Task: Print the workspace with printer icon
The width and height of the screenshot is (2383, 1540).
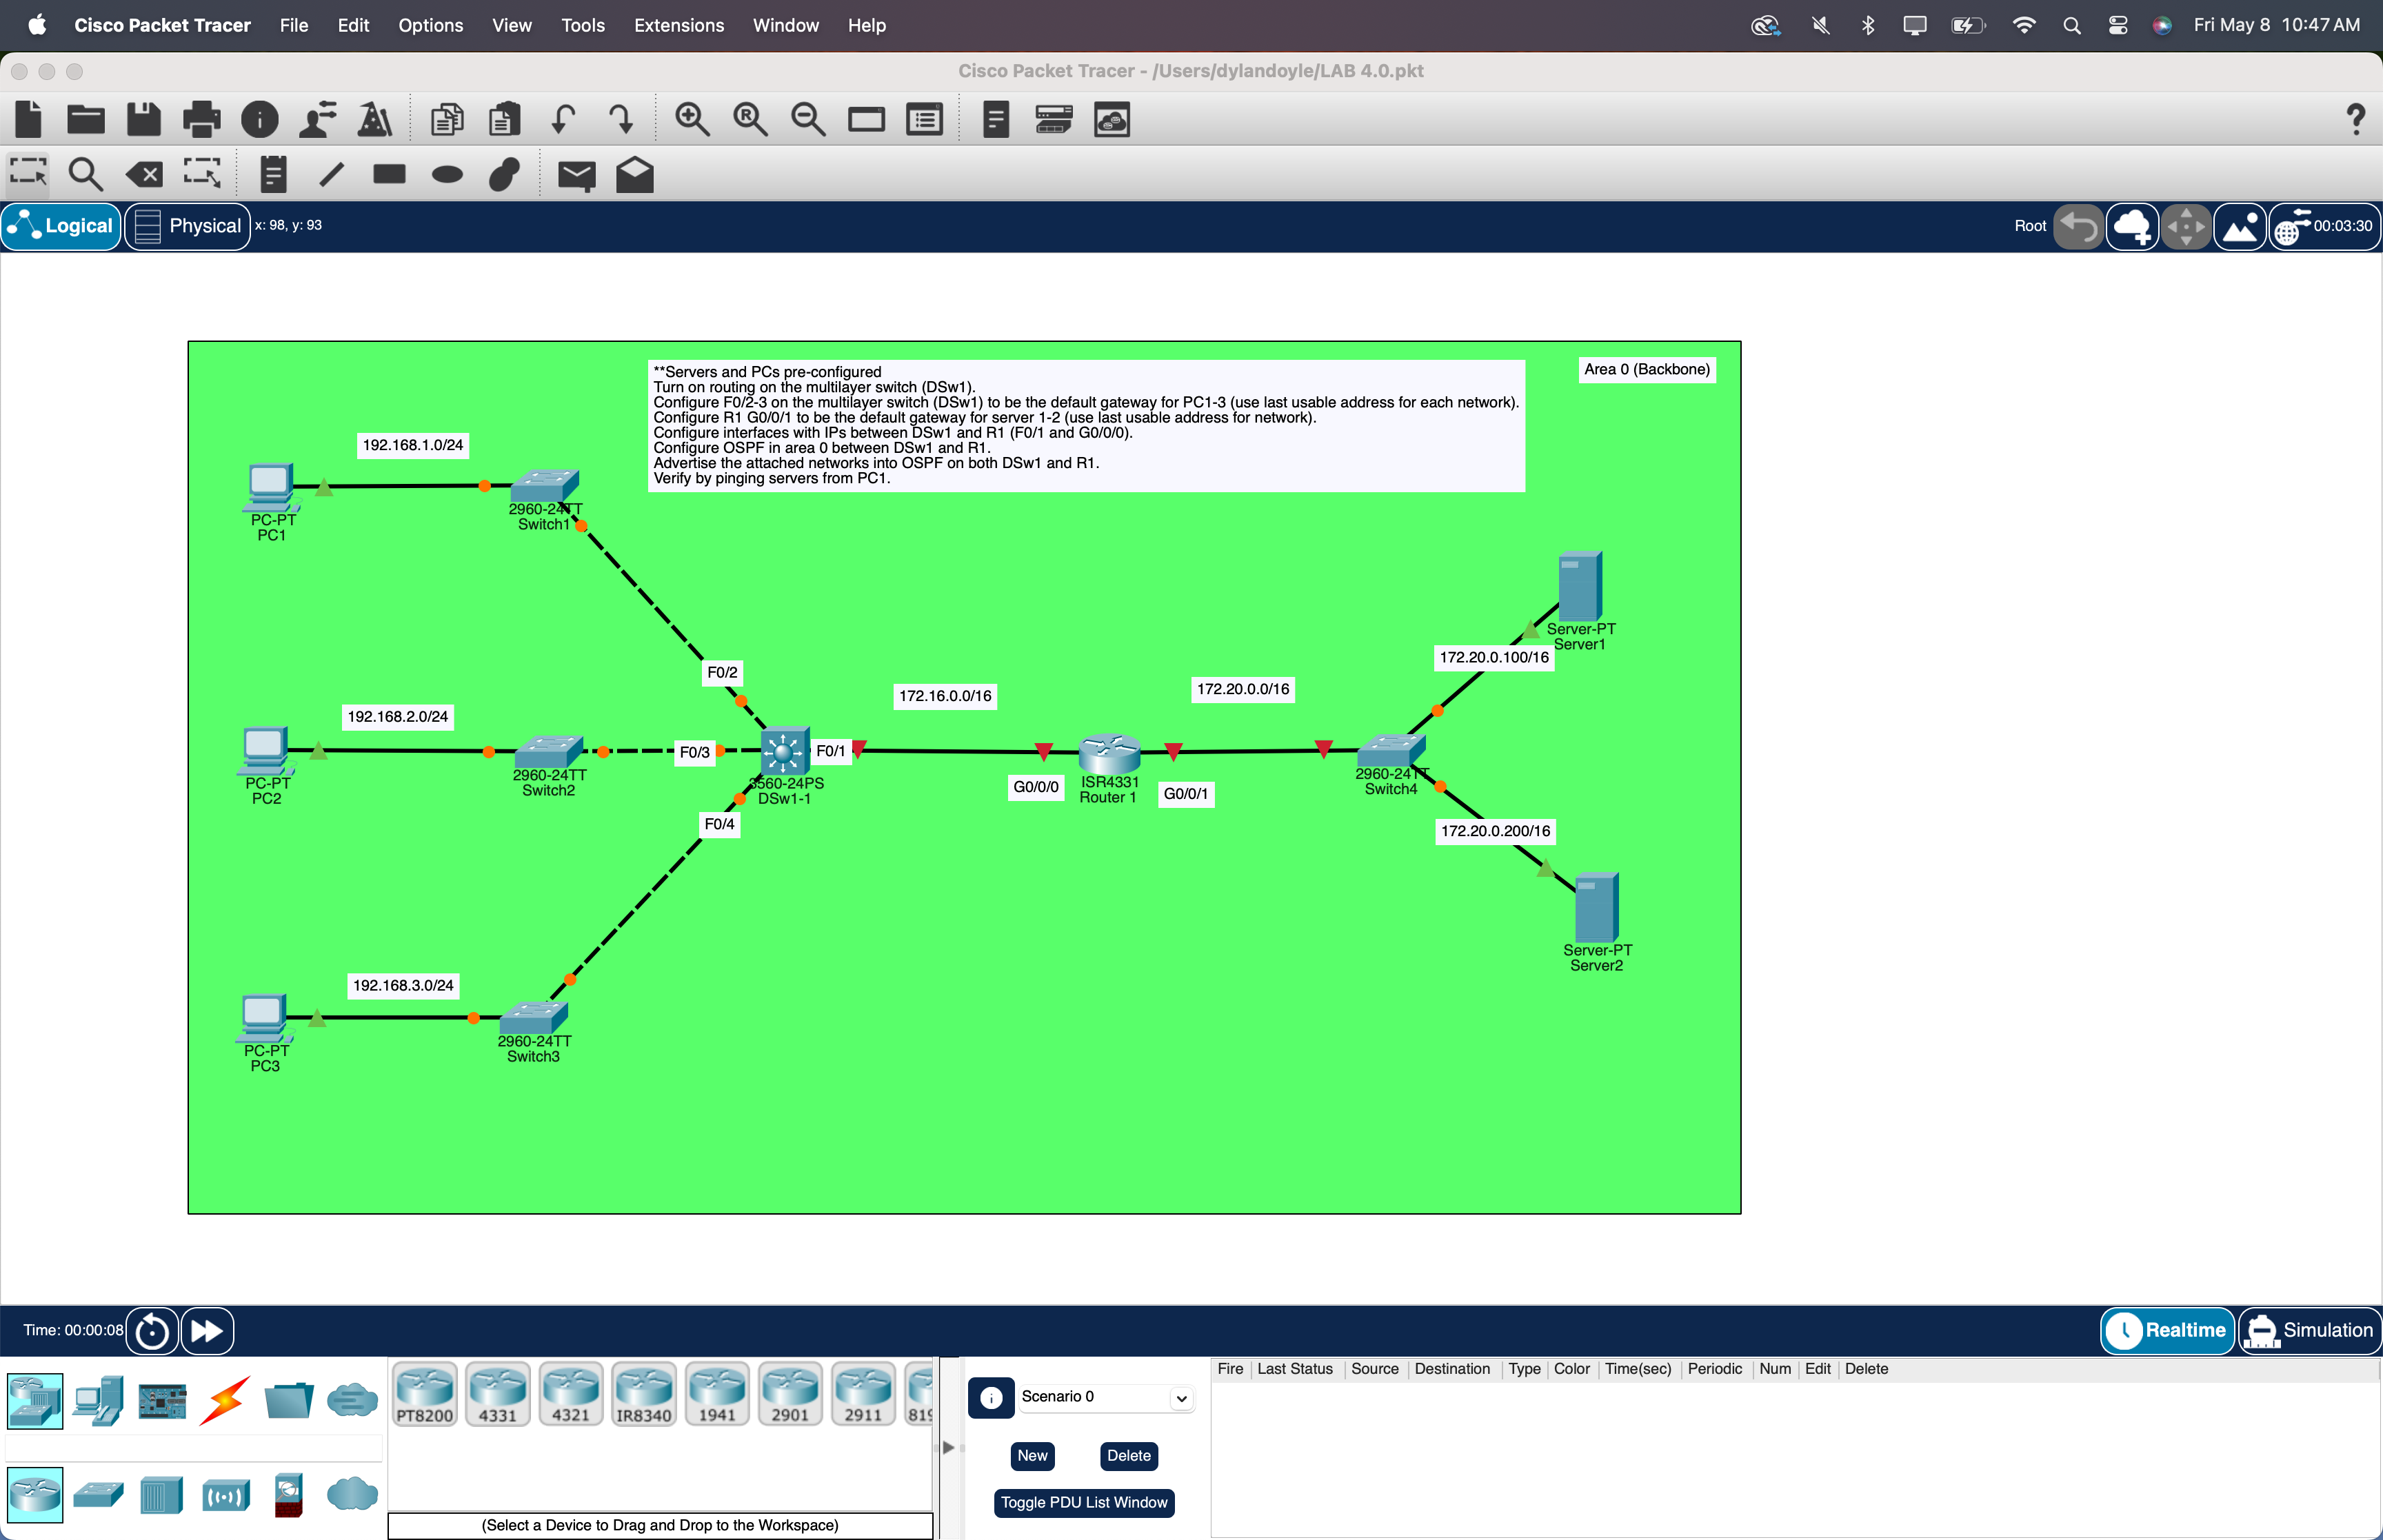Action: tap(202, 120)
